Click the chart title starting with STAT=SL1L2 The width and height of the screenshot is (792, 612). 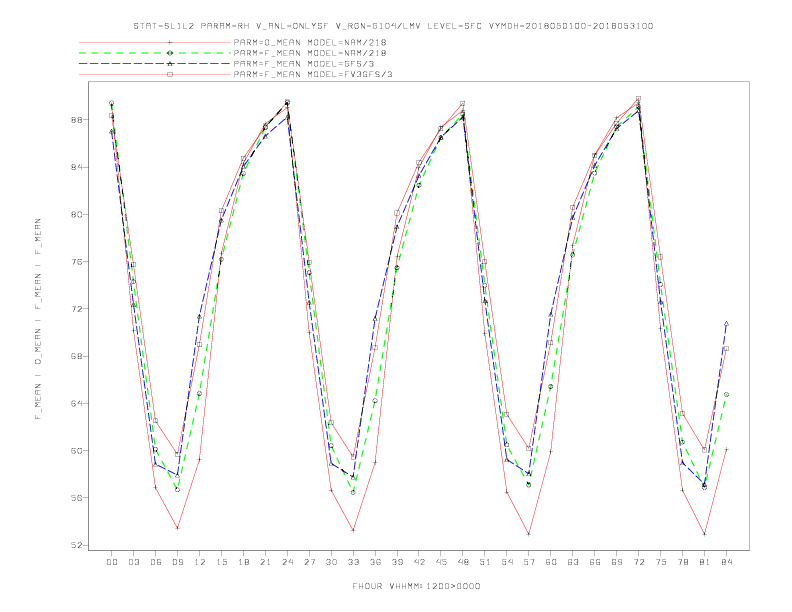click(393, 26)
